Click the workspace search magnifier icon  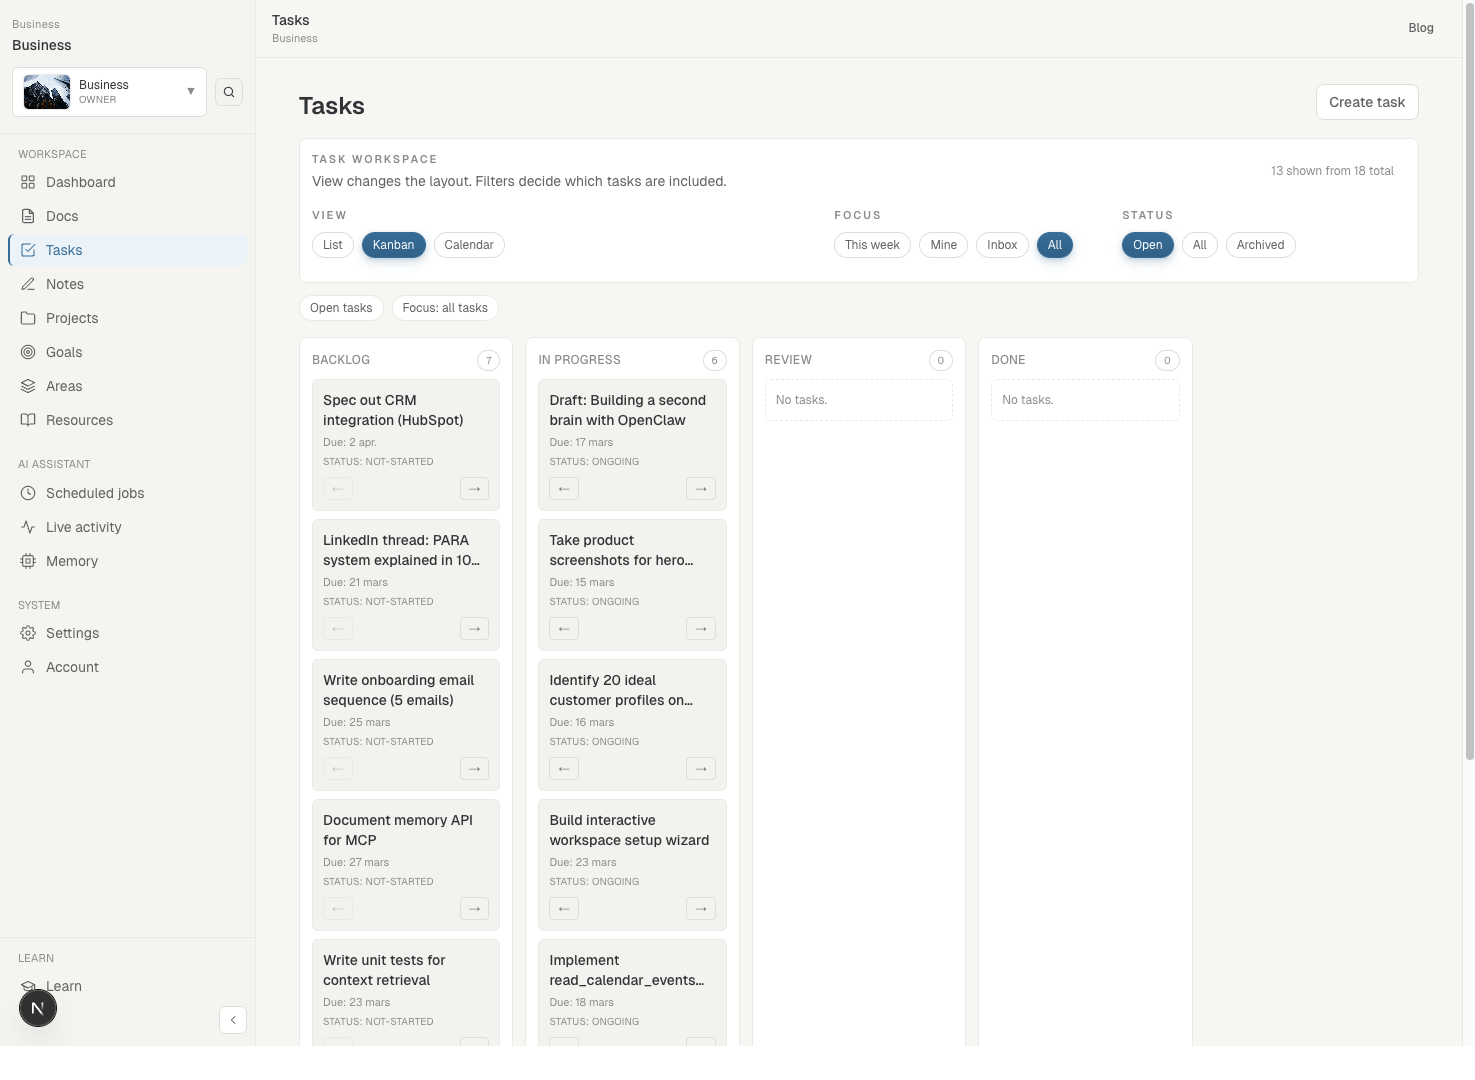coord(229,92)
